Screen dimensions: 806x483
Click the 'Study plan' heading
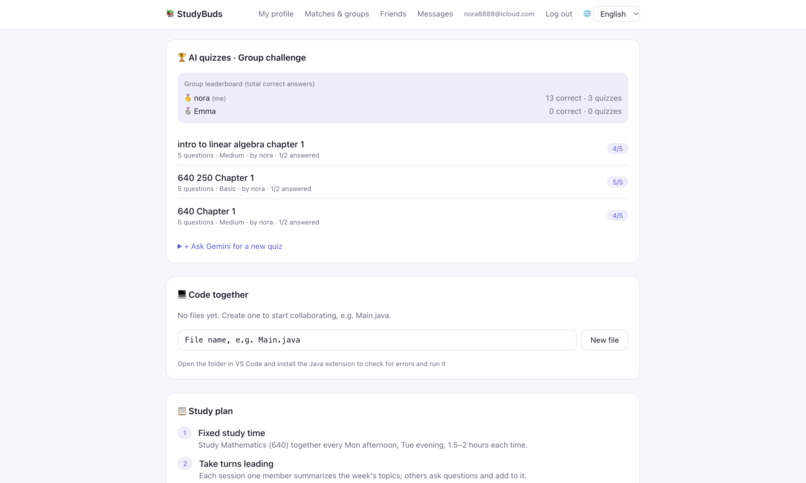coord(210,411)
